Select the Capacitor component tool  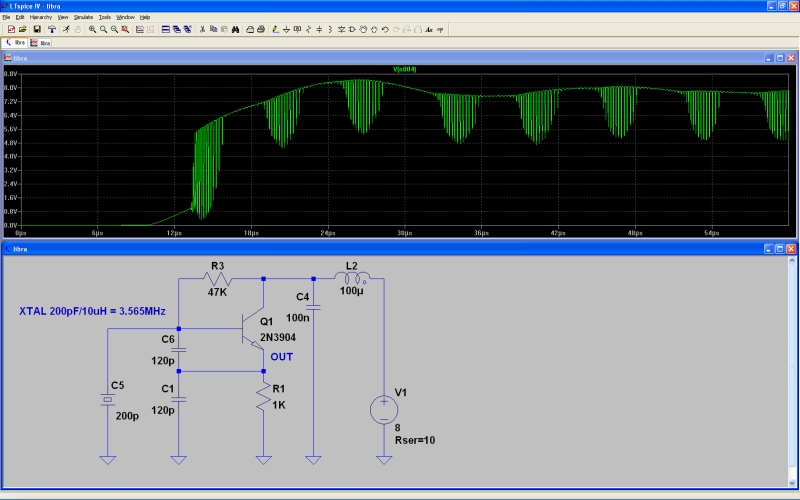pos(320,29)
